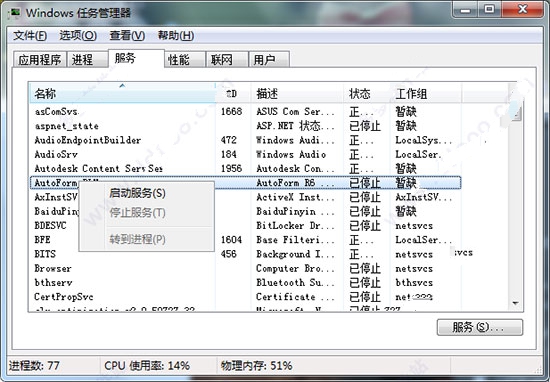This screenshot has height=382, width=550.
Task: Sort by the 描述 column header
Action: click(x=297, y=94)
